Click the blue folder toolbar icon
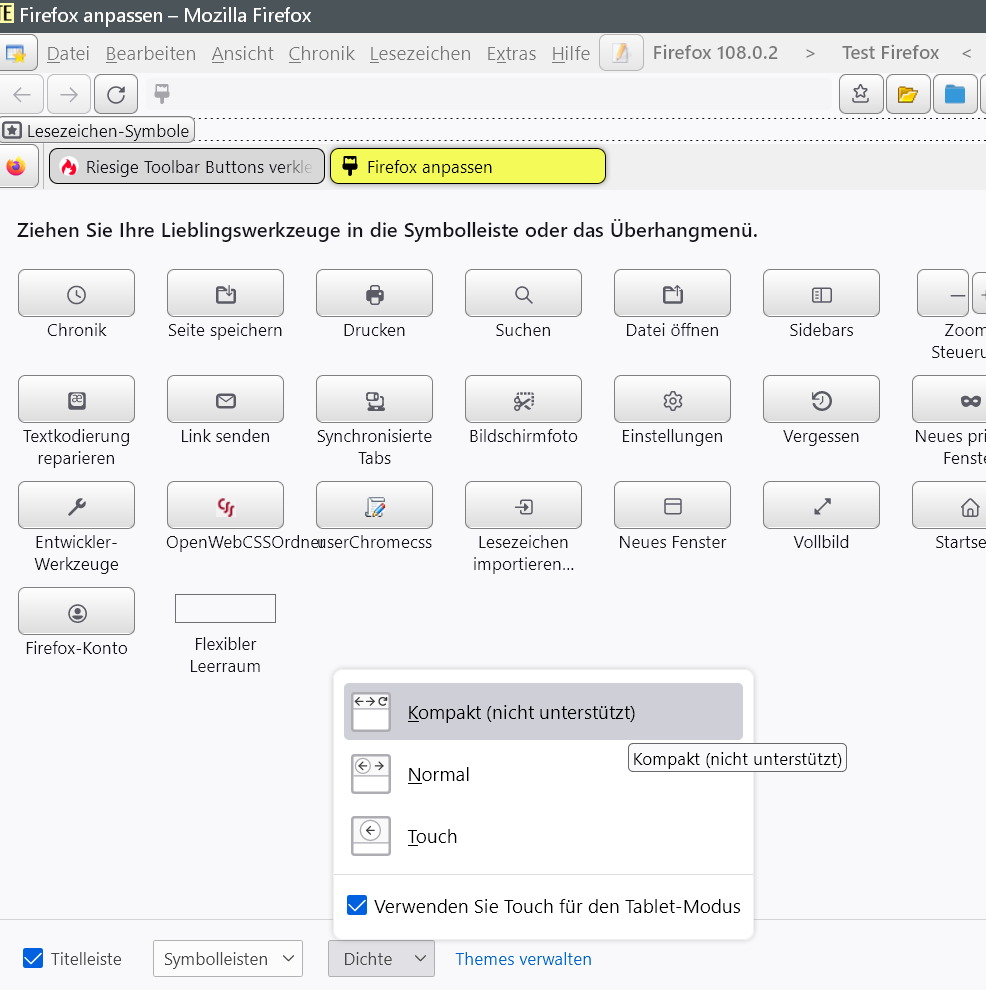 (x=955, y=94)
